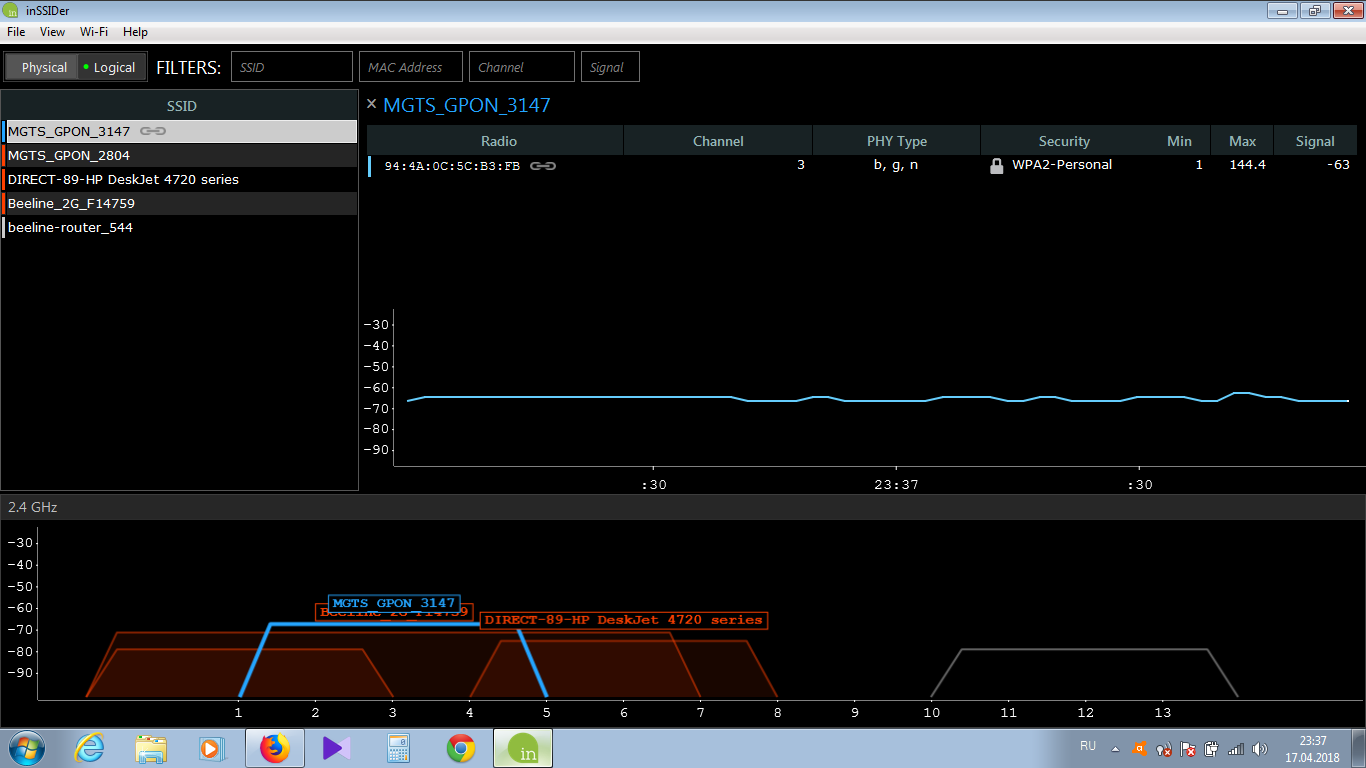The width and height of the screenshot is (1366, 768).
Task: Click the SSID filter input field
Action: pos(292,67)
